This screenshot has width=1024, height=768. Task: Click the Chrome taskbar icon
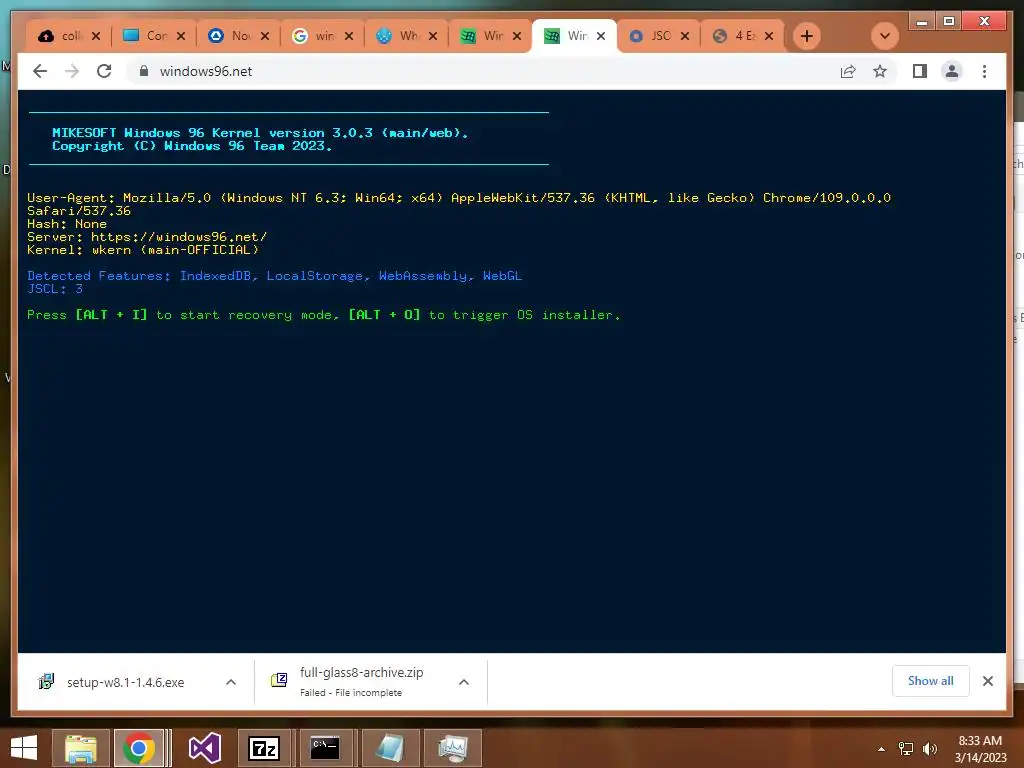138,748
